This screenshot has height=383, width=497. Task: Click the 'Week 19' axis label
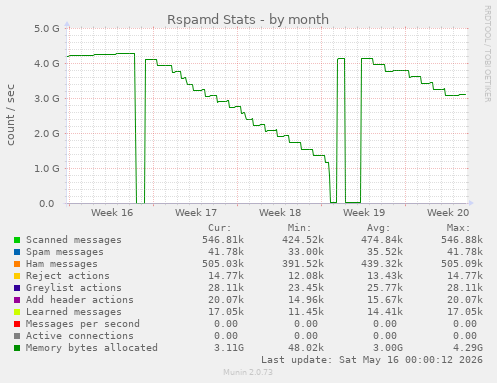(364, 213)
